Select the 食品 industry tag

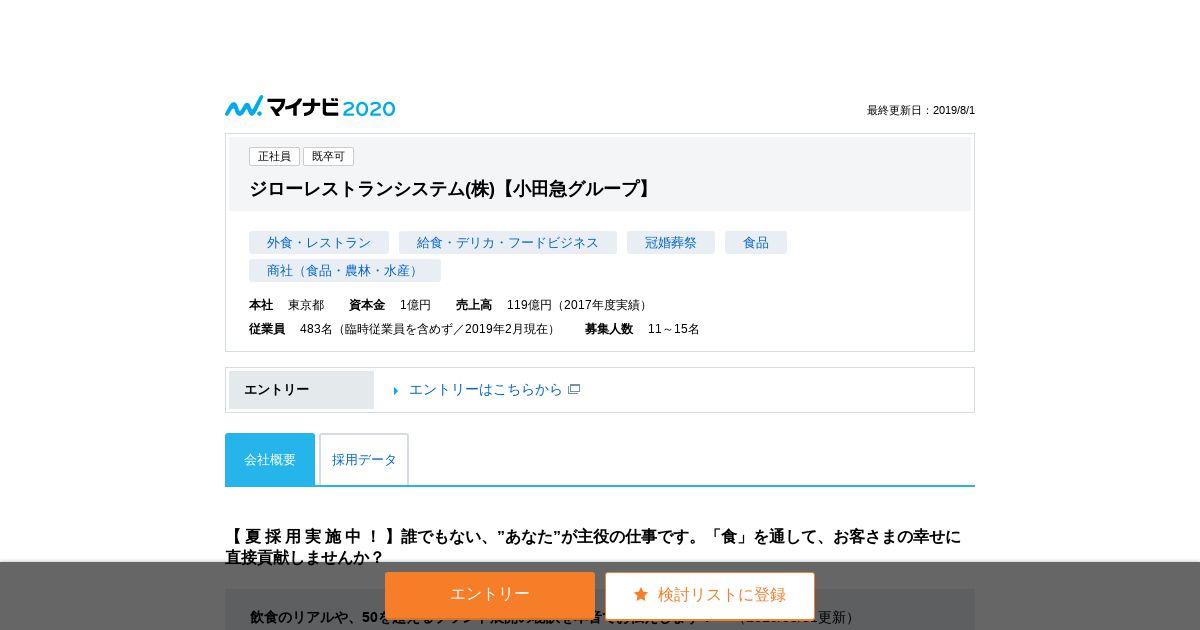click(x=756, y=242)
